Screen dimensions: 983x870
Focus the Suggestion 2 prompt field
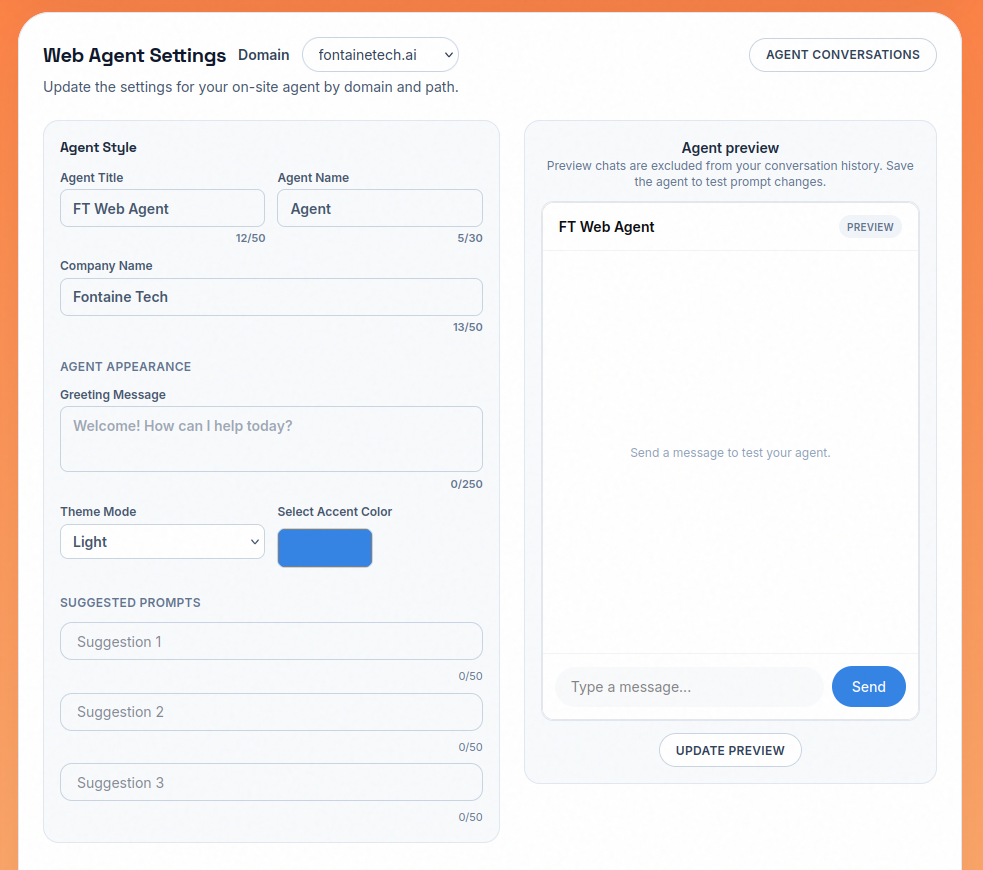click(271, 712)
